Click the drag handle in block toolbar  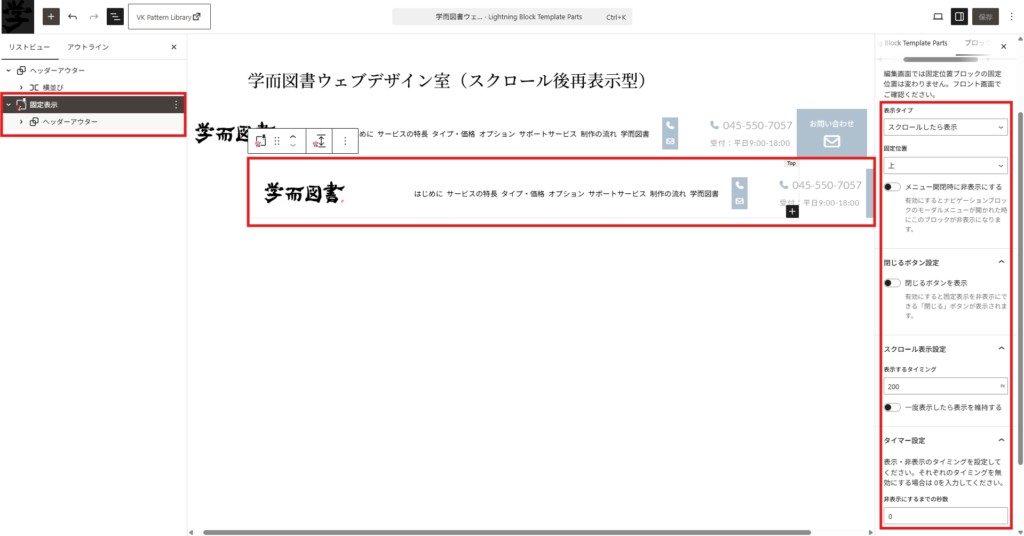[x=277, y=141]
